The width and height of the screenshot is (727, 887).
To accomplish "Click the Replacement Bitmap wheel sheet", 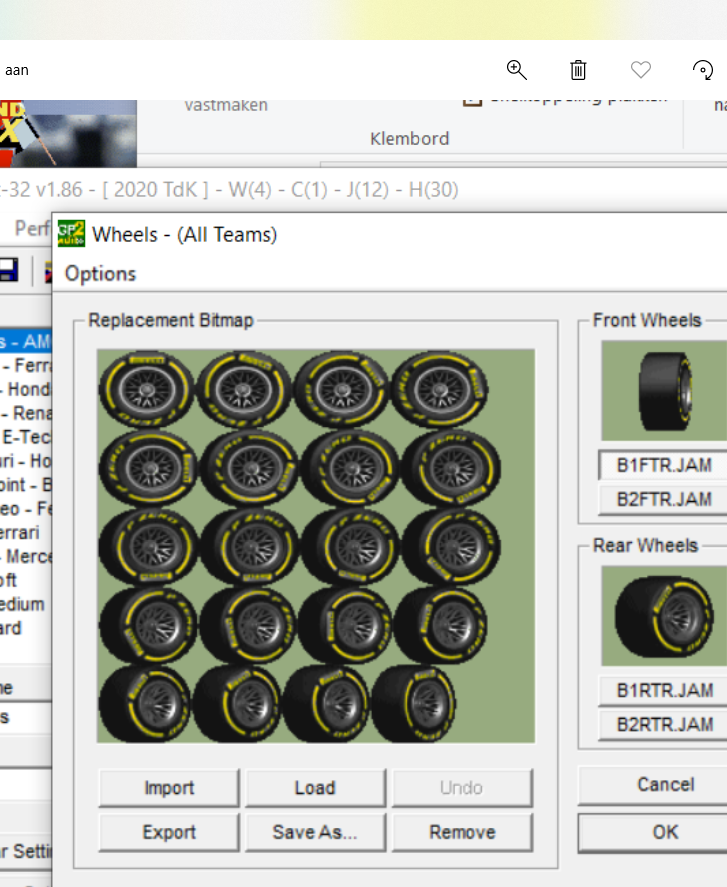I will (315, 545).
